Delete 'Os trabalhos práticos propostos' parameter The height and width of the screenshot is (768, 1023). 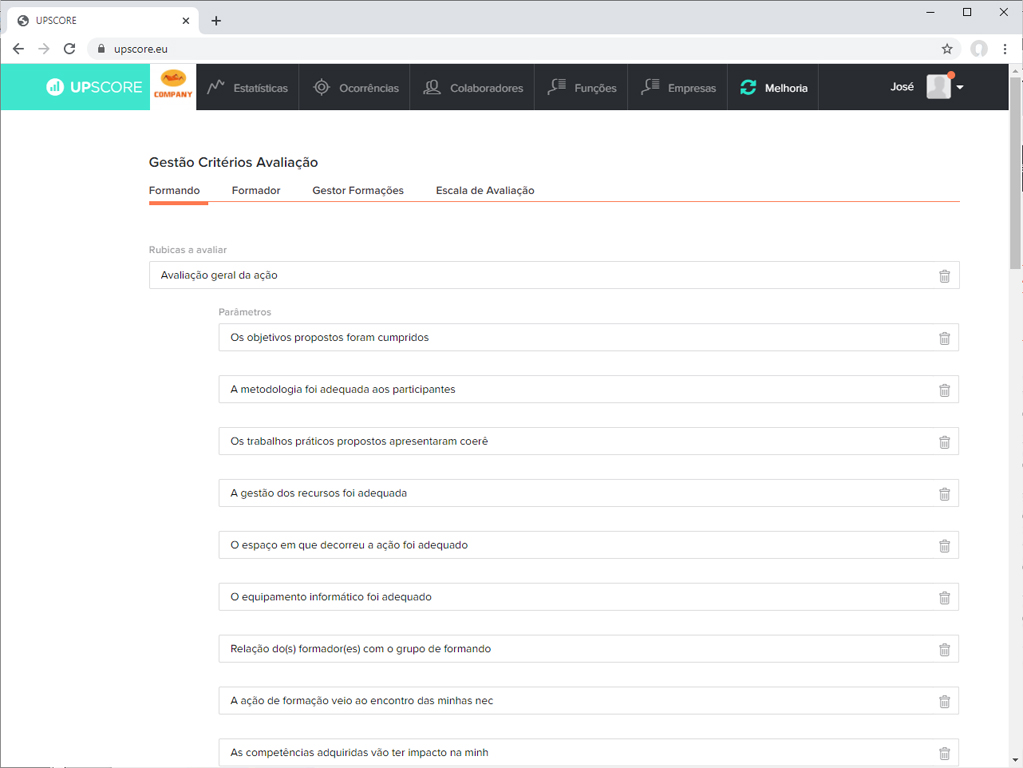point(944,442)
